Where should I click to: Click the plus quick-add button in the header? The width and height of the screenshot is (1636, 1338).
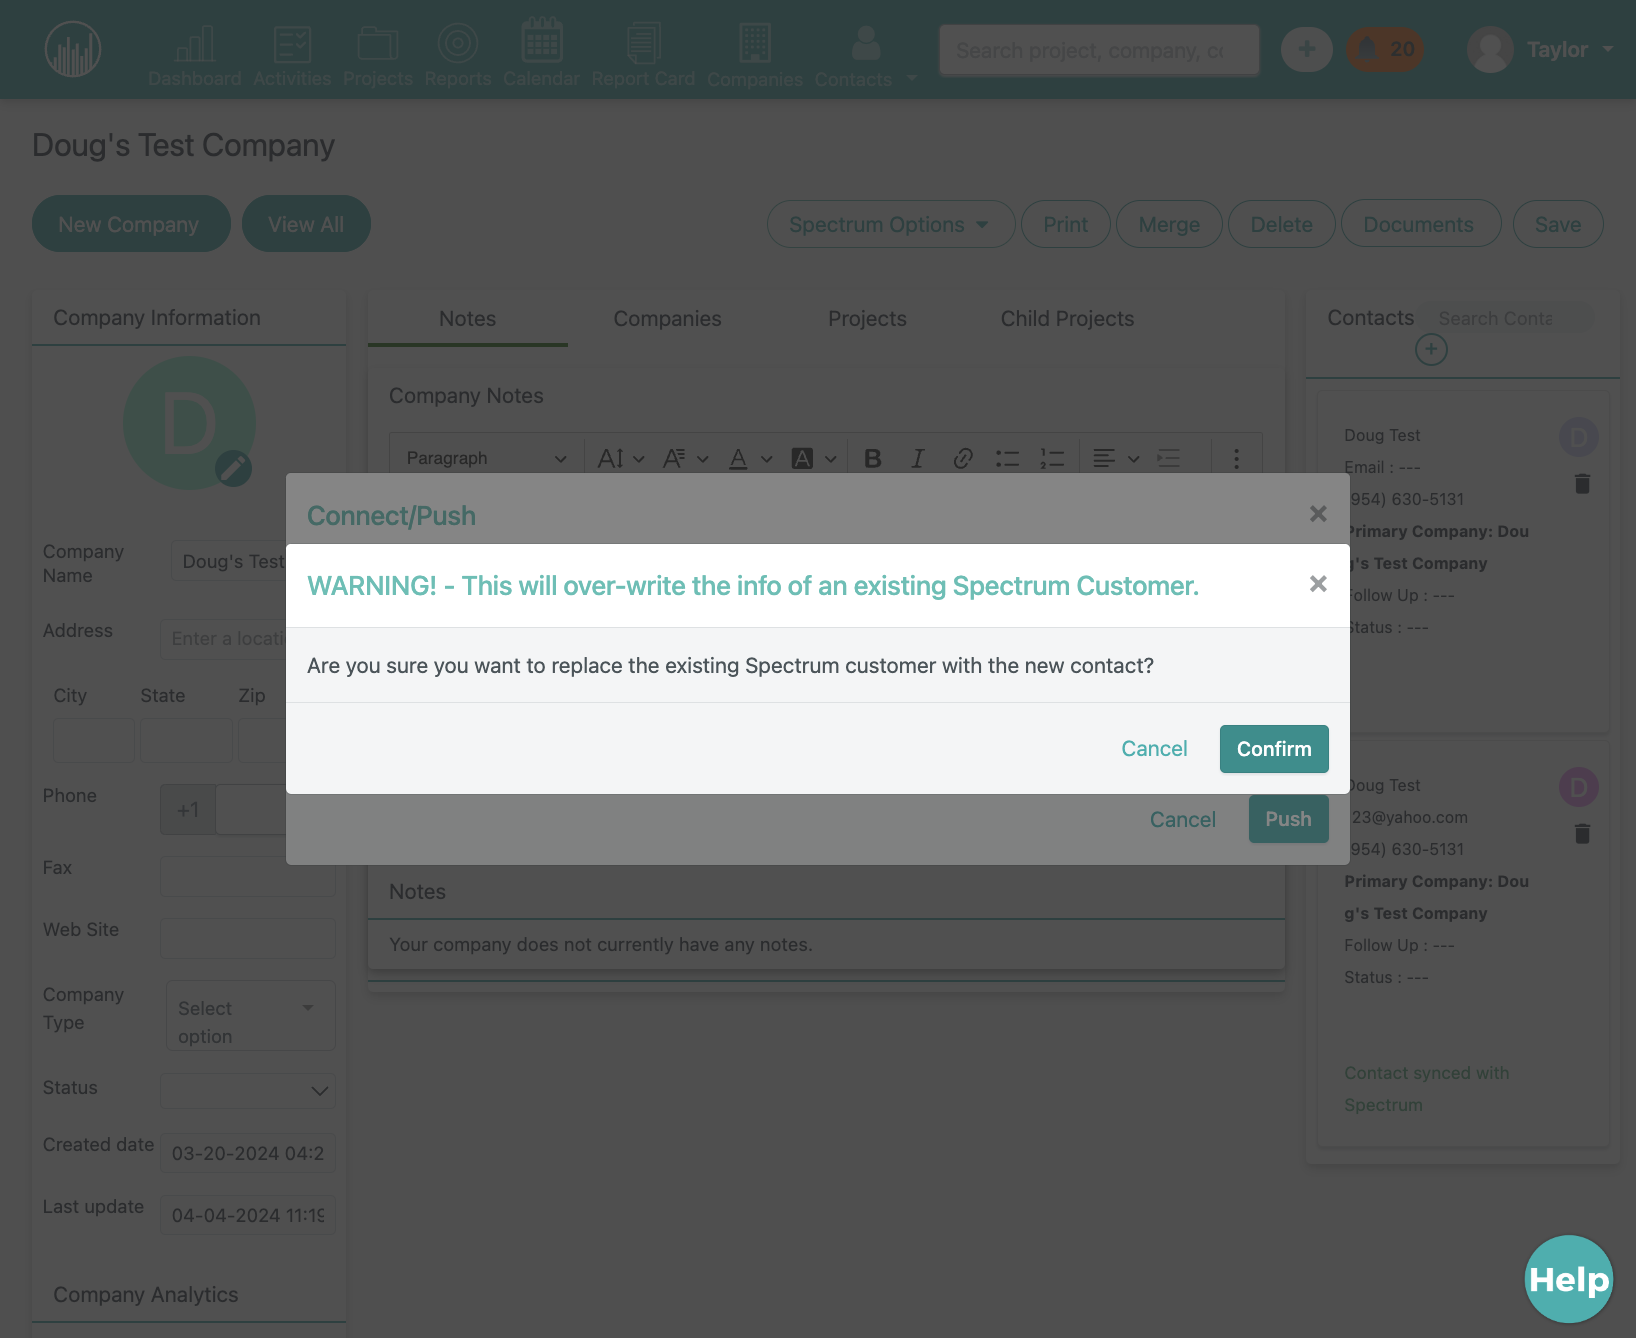point(1307,49)
